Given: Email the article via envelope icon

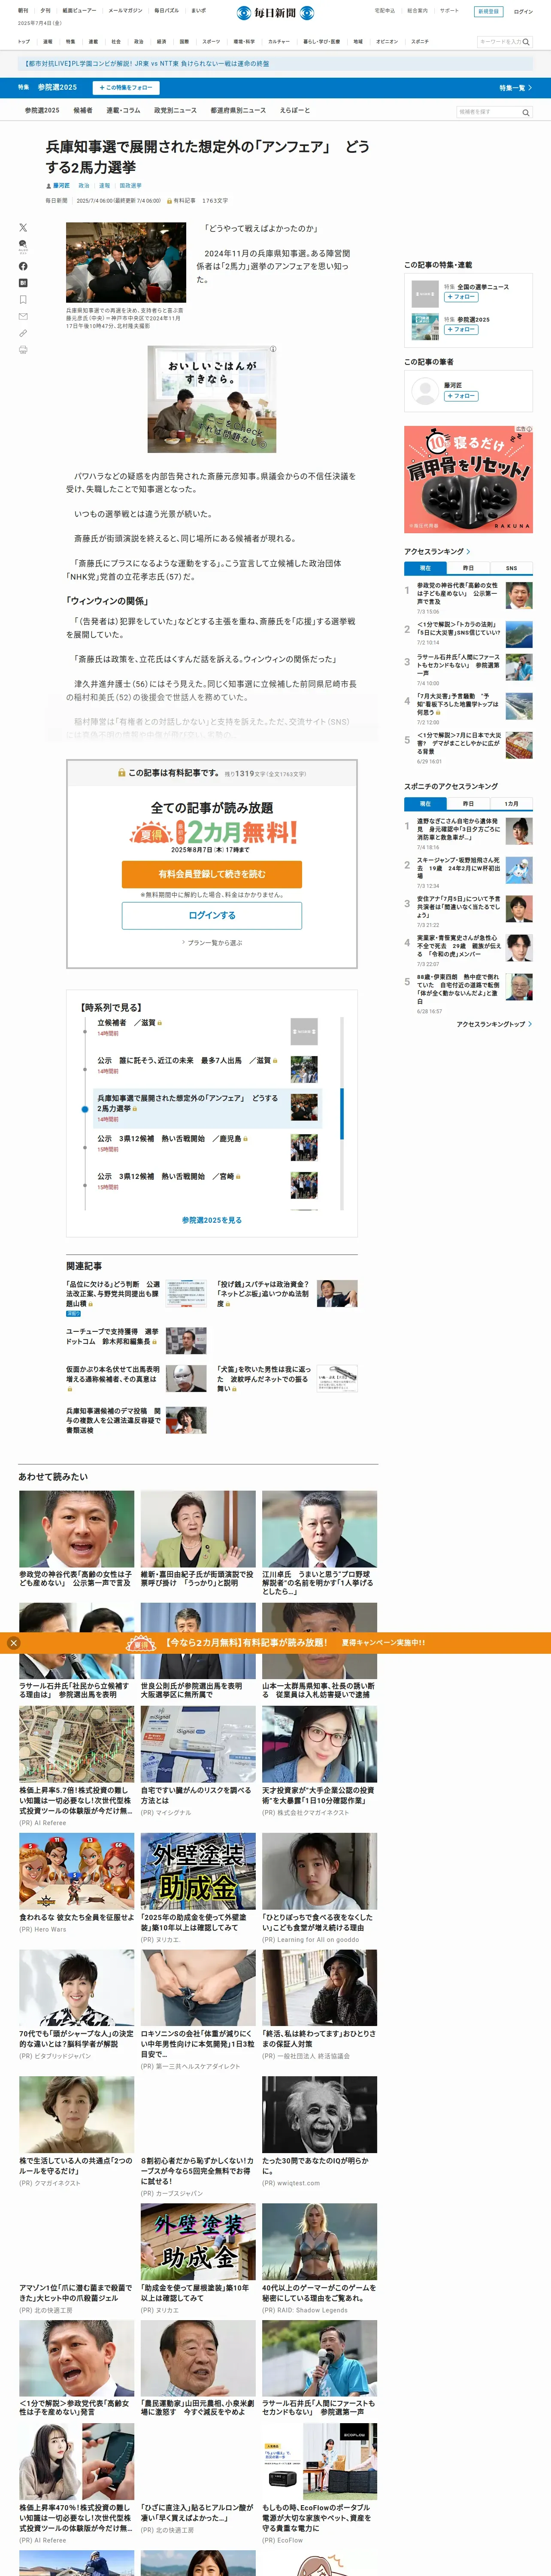Looking at the screenshot, I should (23, 316).
